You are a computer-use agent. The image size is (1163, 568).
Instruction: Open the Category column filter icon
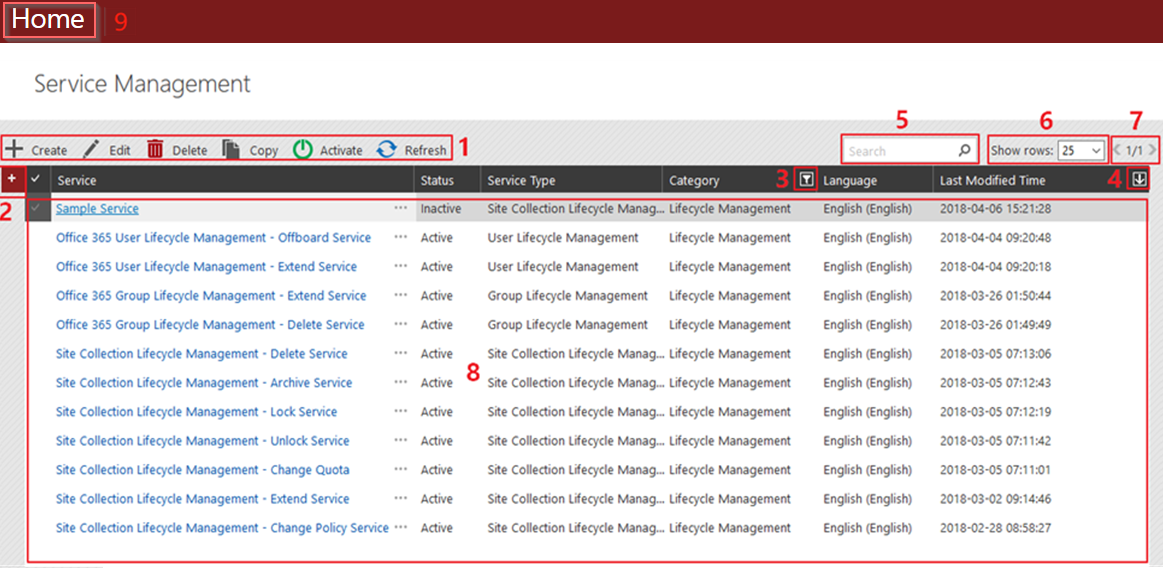pyautogui.click(x=806, y=180)
